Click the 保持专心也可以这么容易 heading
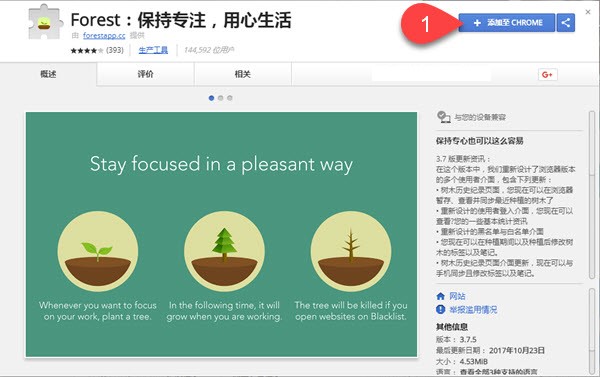The image size is (600, 377). [479, 140]
